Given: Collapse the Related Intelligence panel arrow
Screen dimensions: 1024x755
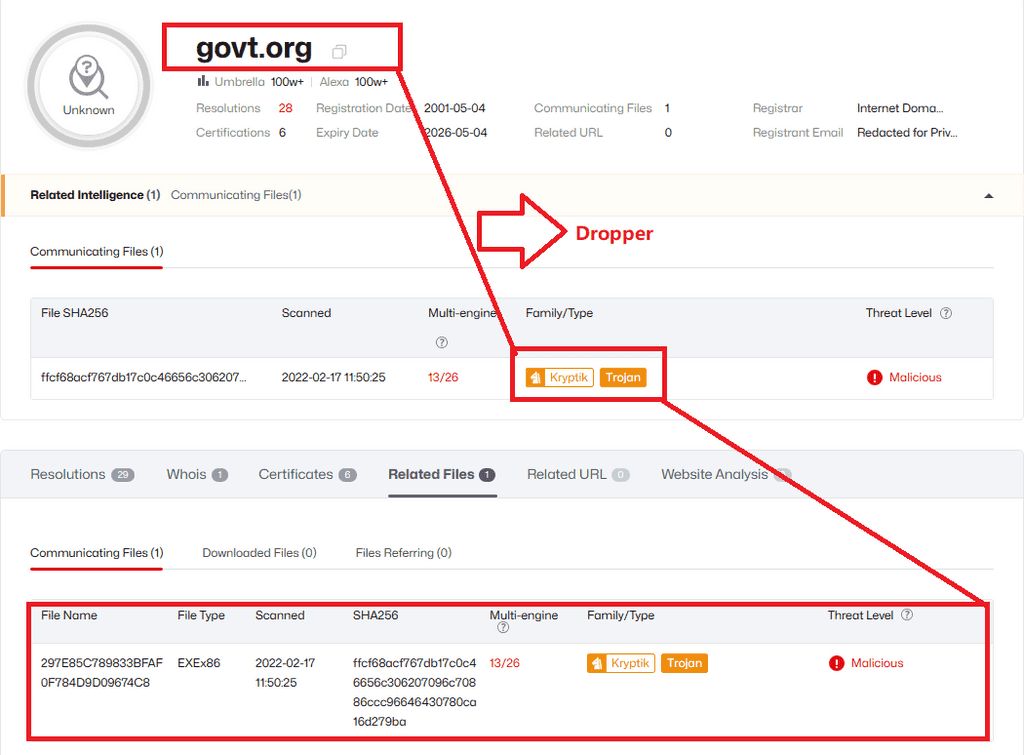Looking at the screenshot, I should pos(989,196).
